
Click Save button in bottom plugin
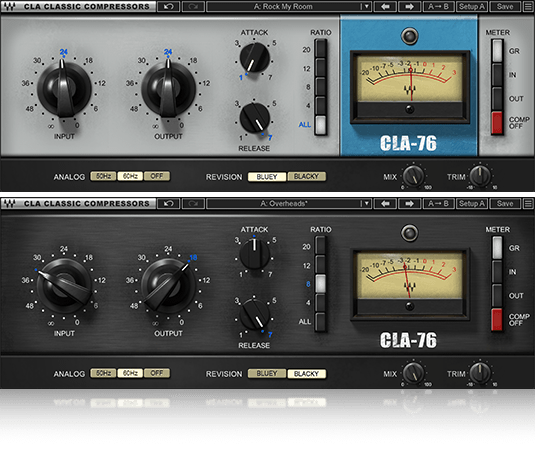pyautogui.click(x=505, y=204)
